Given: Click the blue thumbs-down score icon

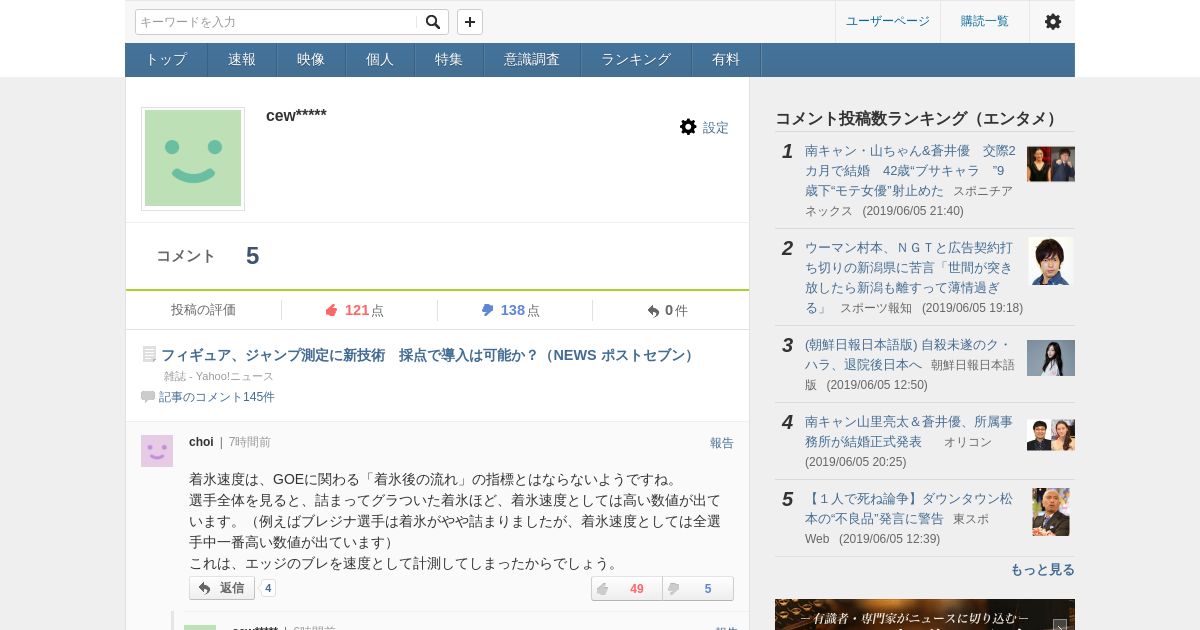Looking at the screenshot, I should point(487,310).
